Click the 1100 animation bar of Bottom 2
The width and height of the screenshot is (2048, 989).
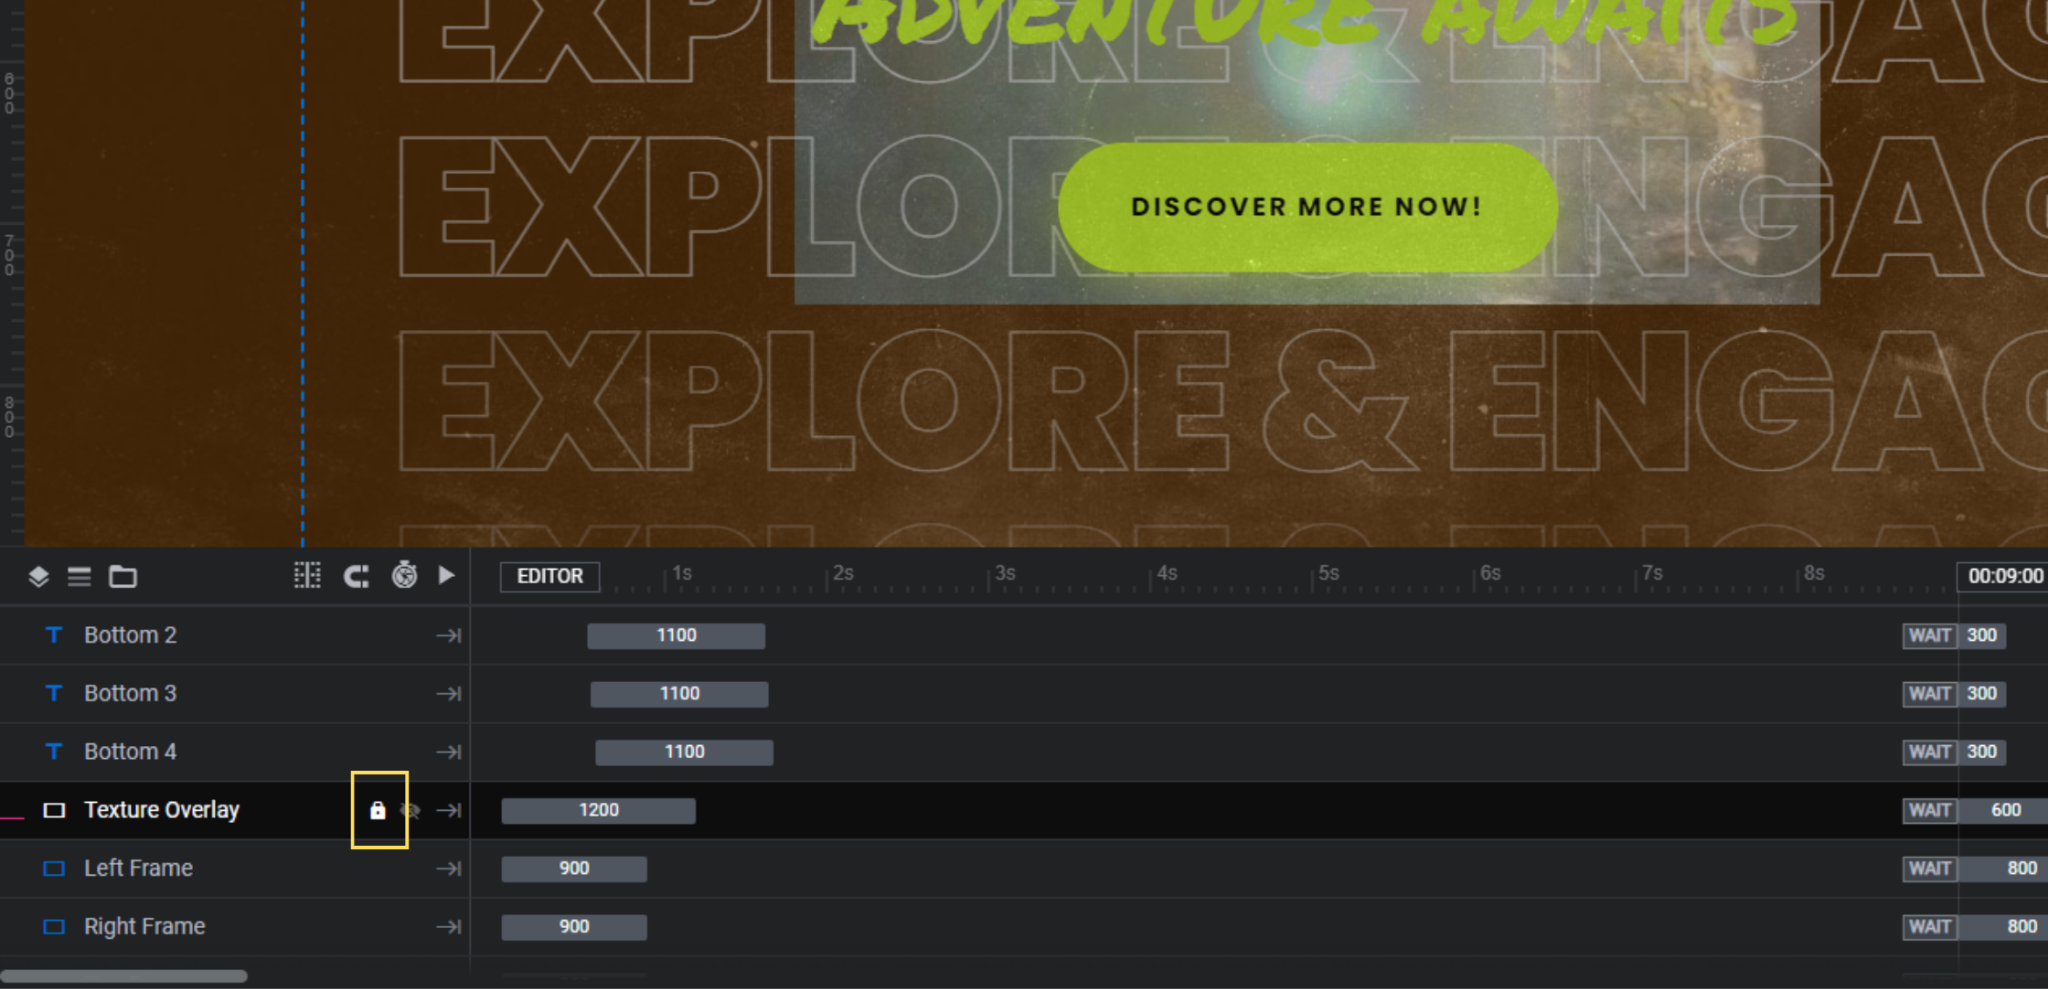pyautogui.click(x=676, y=635)
